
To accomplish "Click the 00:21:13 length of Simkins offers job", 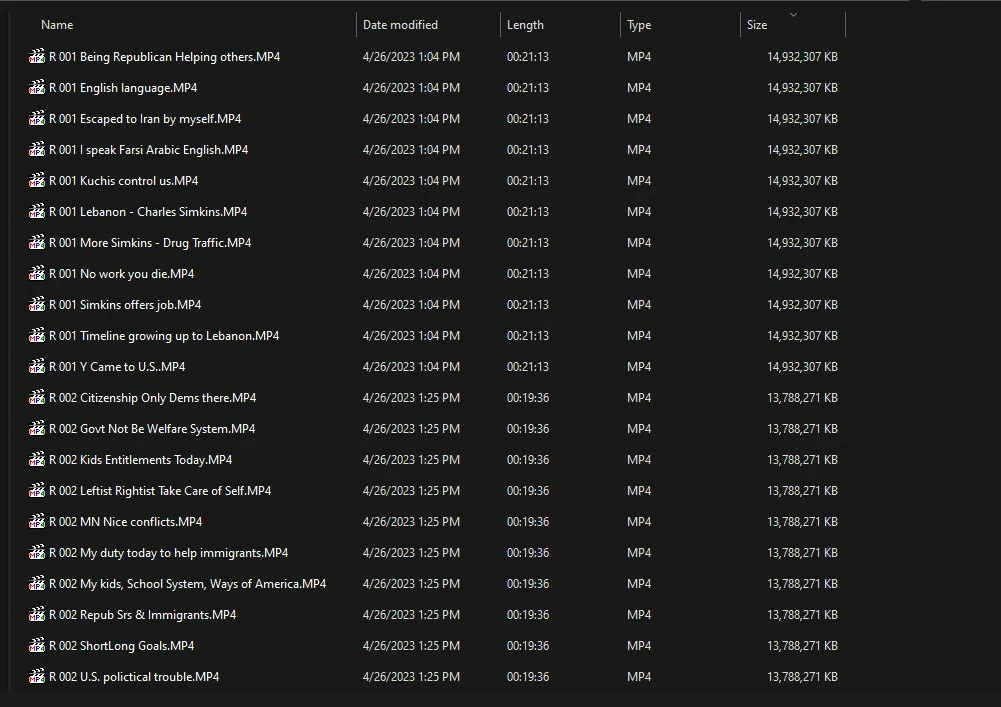I will pos(528,305).
